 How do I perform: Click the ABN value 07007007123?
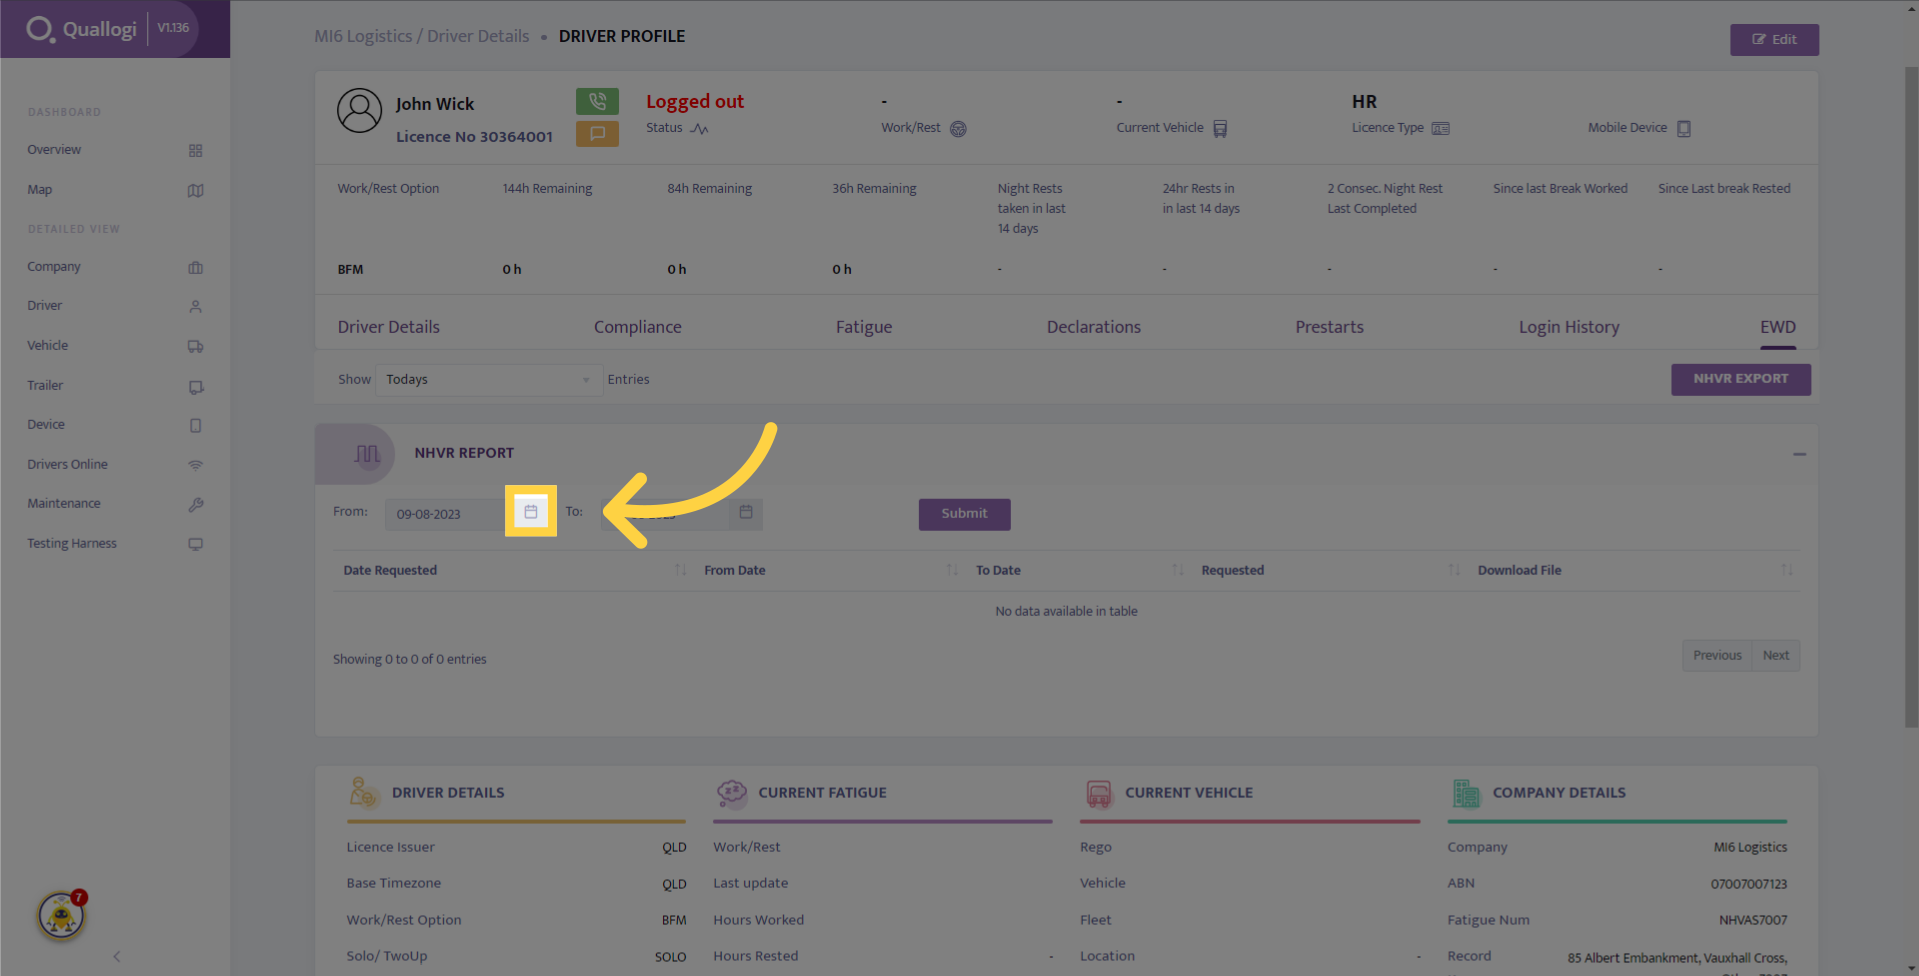[x=1749, y=884]
